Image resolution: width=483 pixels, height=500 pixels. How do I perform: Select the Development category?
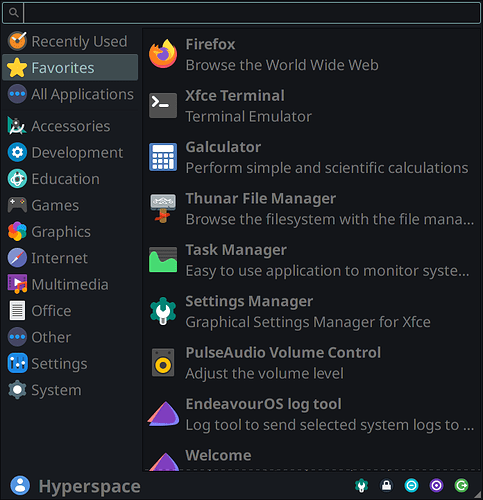click(x=70, y=153)
